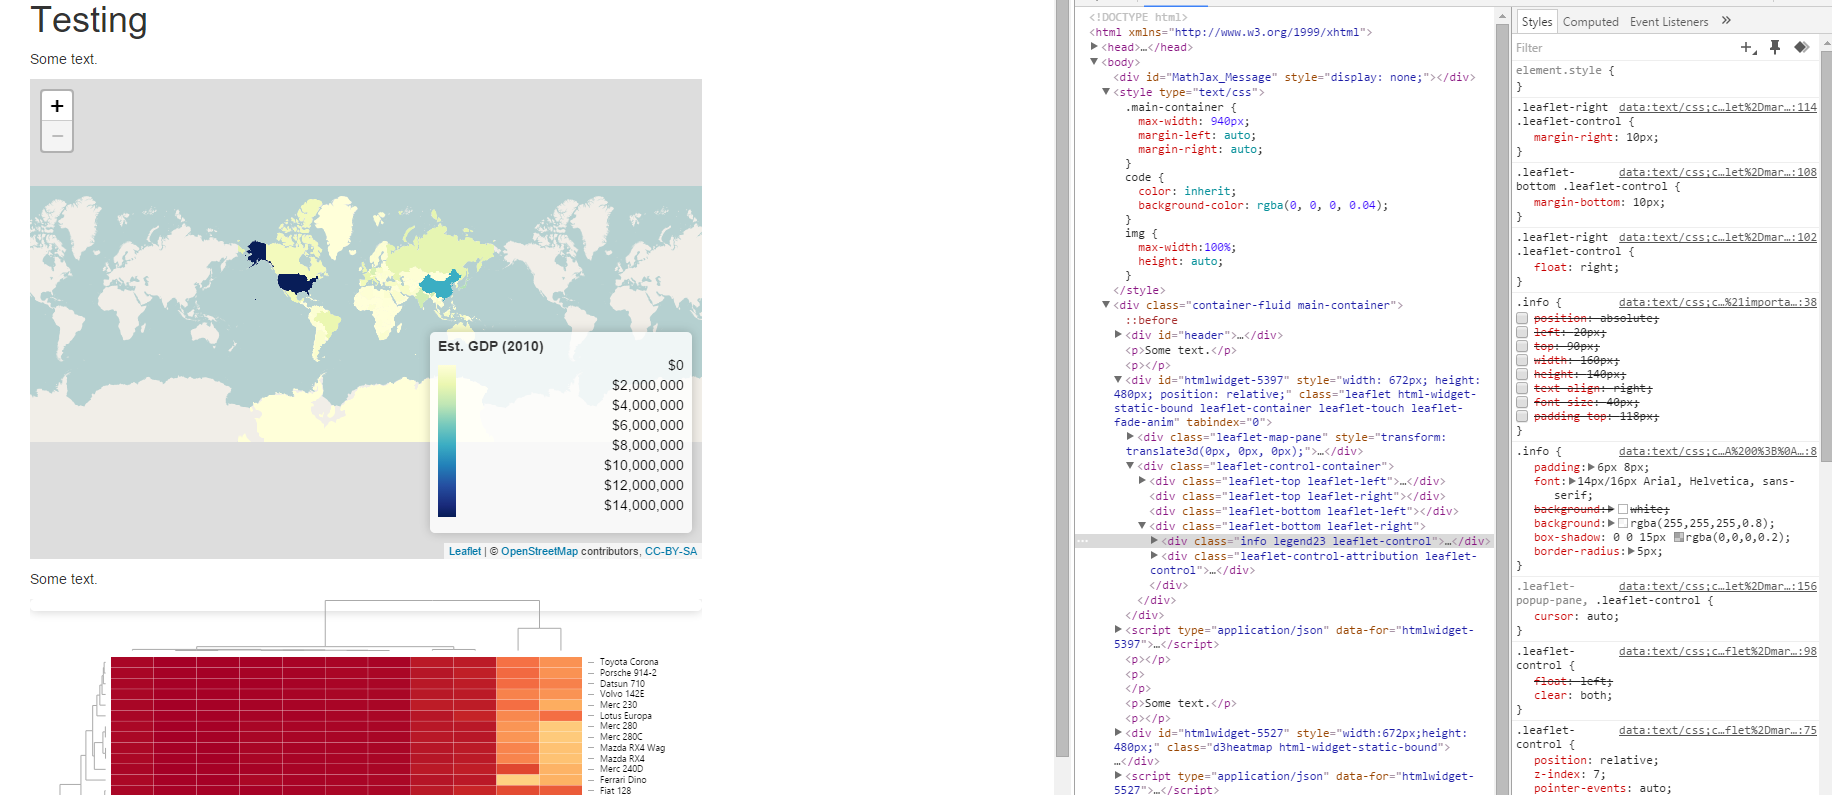Click the ellipsis beside selected legend23 node

pos(1082,541)
